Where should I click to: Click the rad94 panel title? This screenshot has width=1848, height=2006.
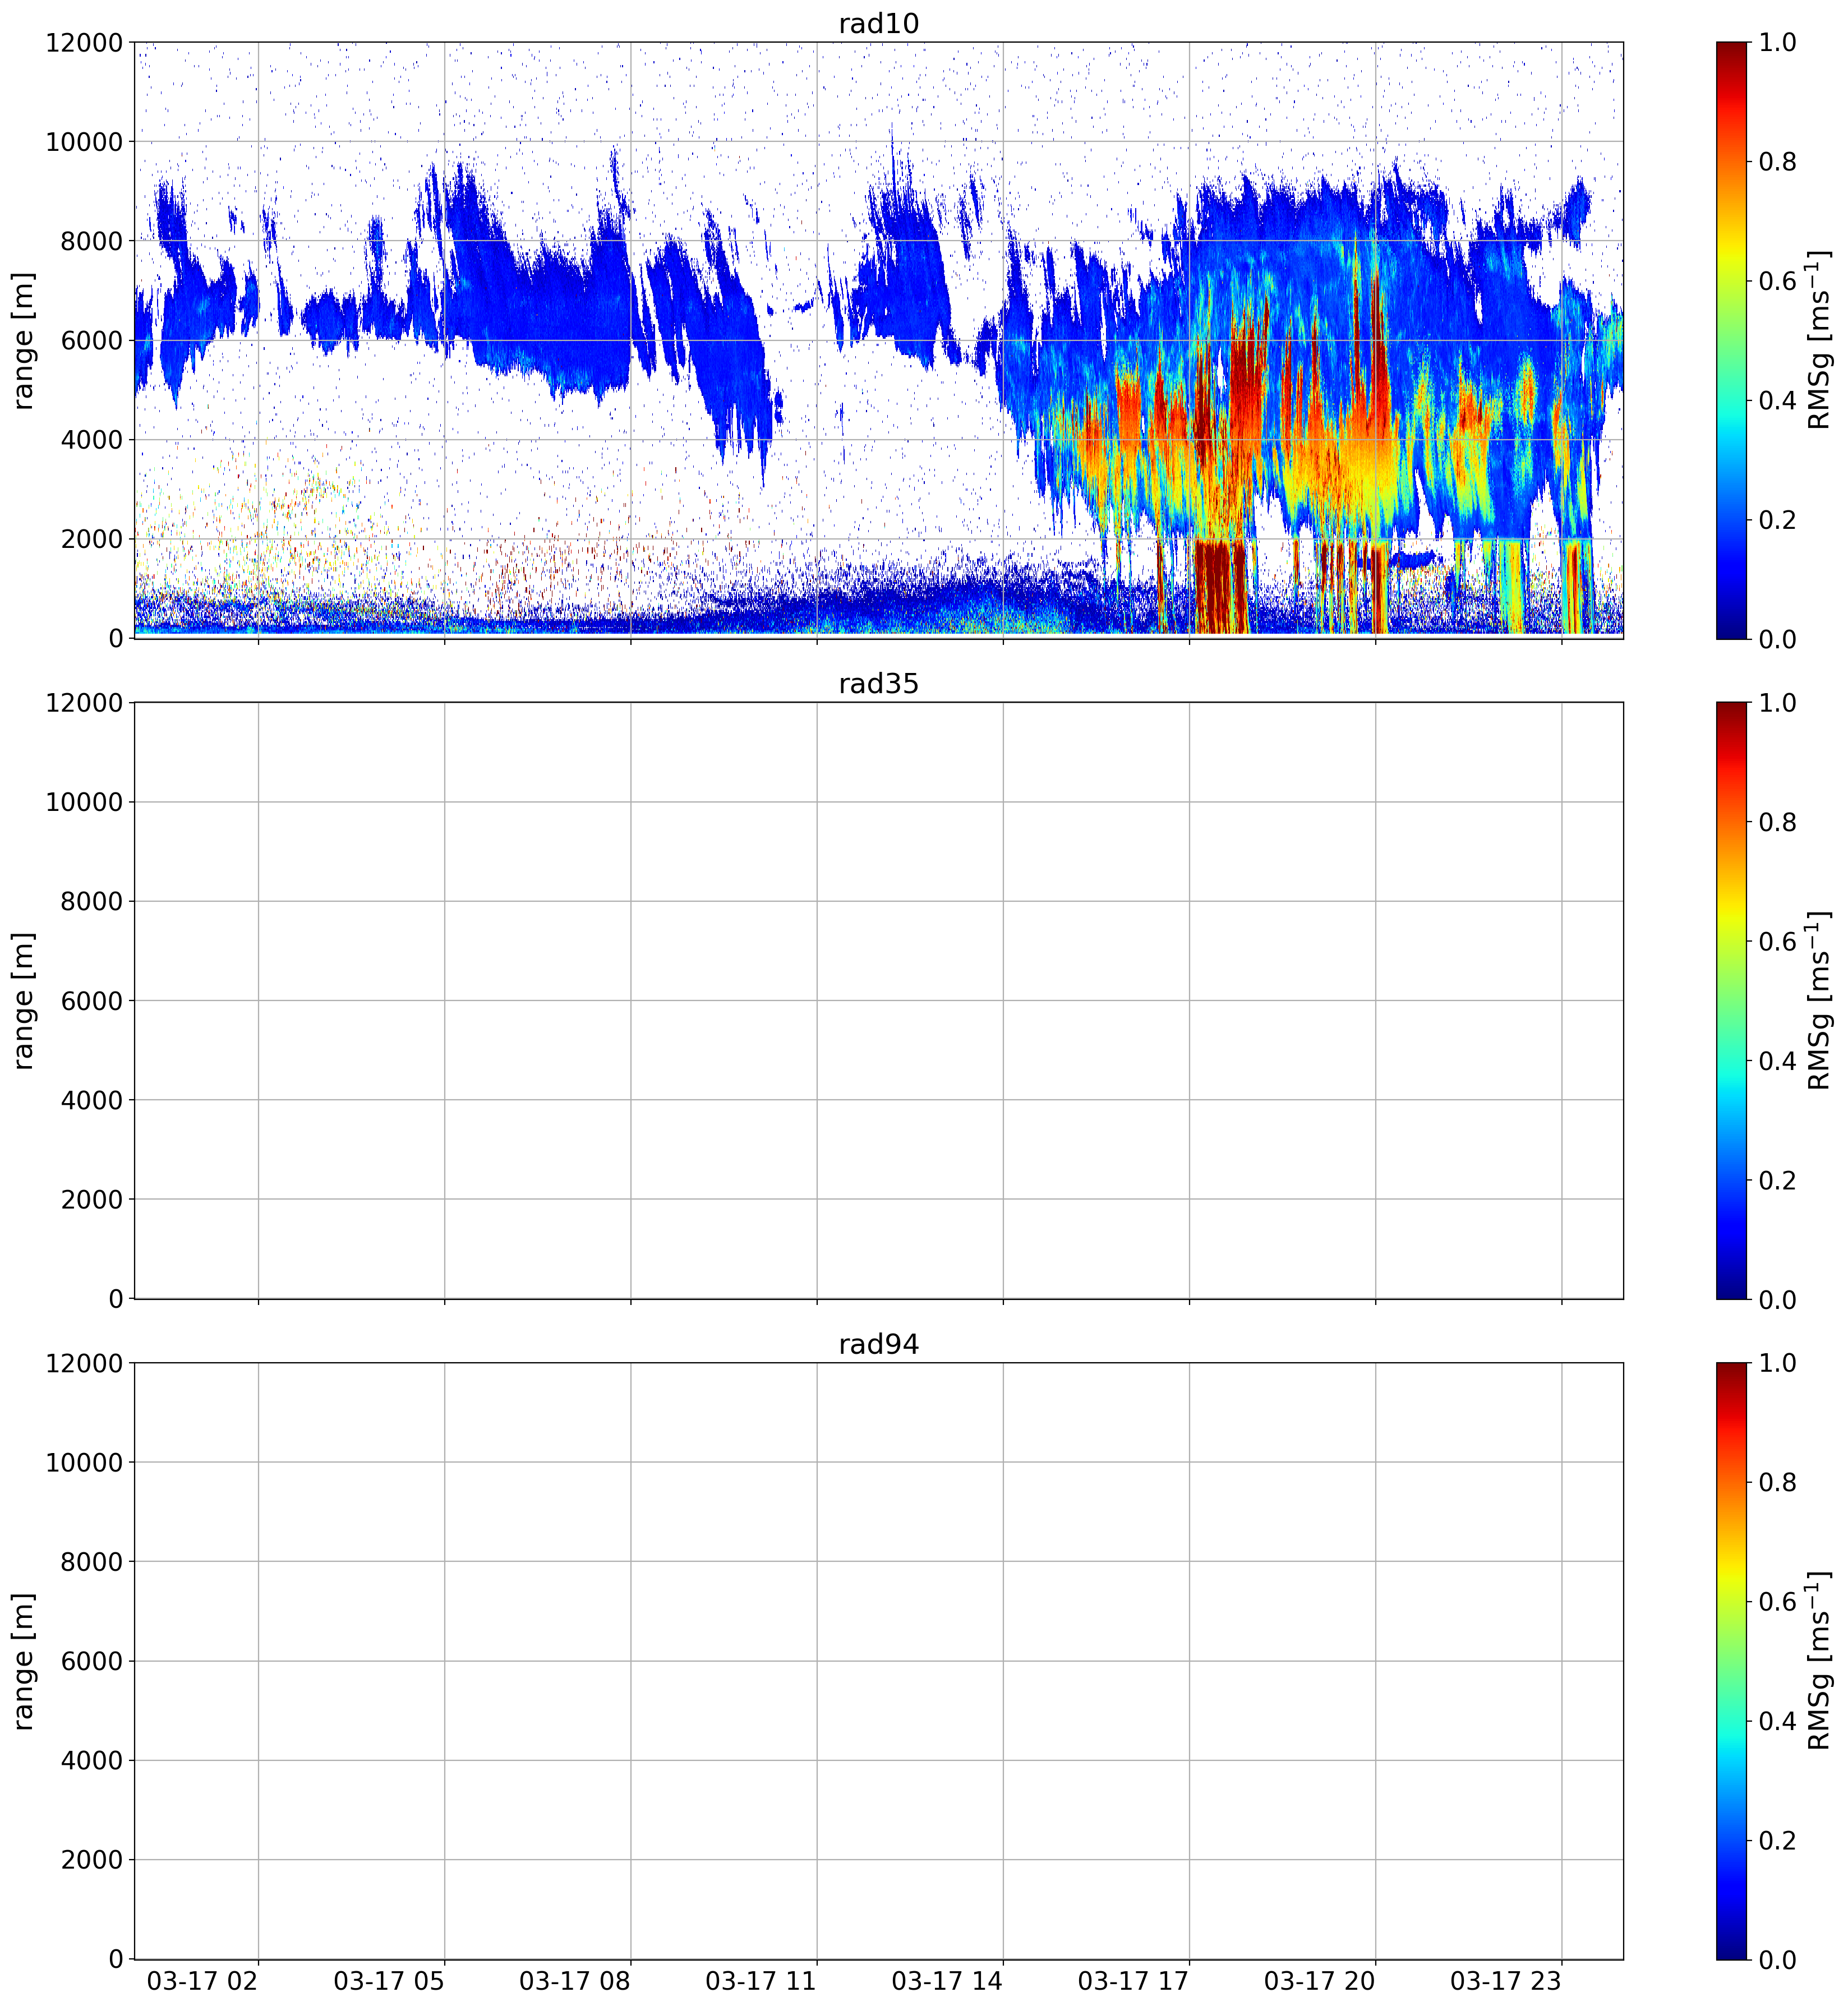tap(878, 1344)
